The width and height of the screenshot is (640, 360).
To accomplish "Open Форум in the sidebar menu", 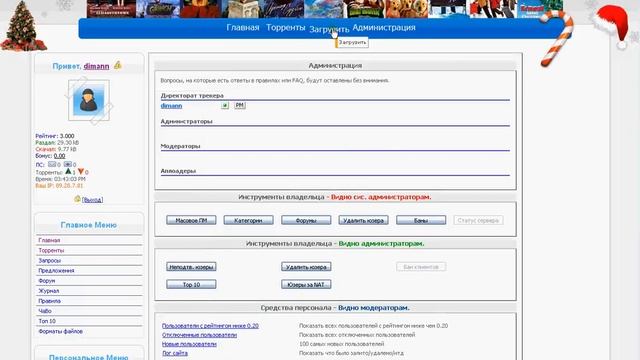I will (47, 281).
